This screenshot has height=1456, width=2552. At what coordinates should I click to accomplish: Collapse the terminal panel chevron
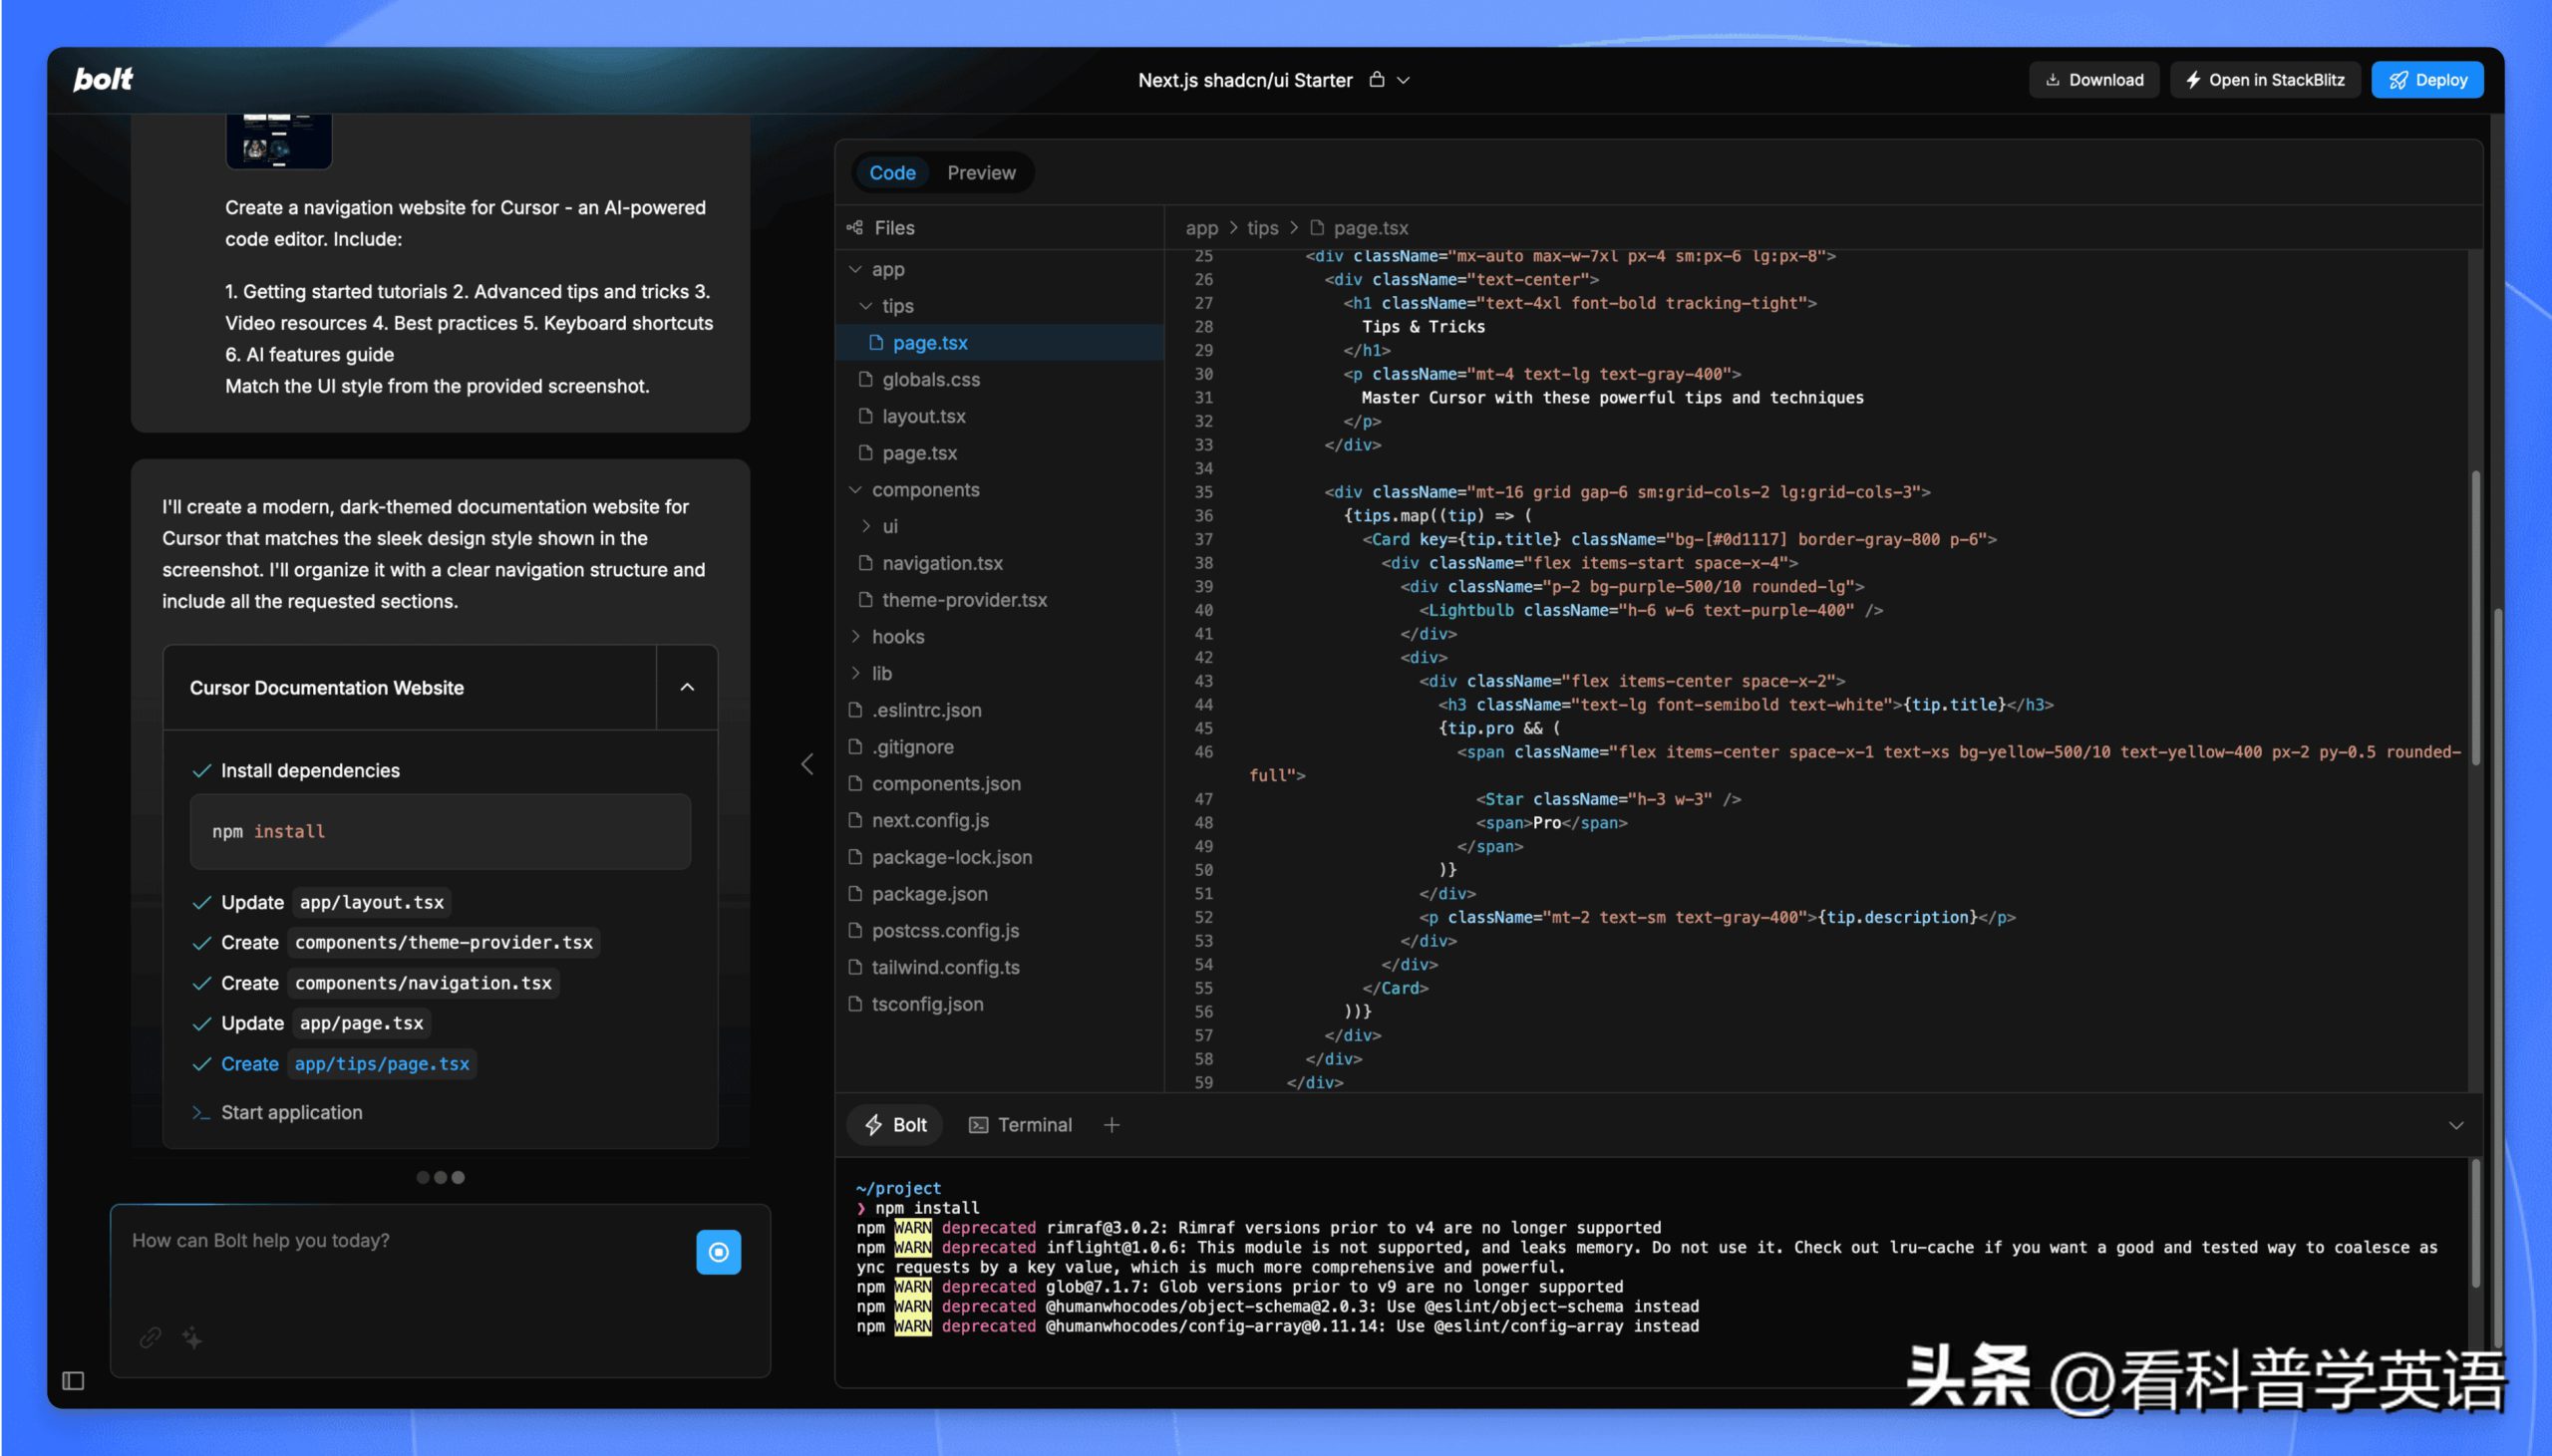point(2455,1125)
